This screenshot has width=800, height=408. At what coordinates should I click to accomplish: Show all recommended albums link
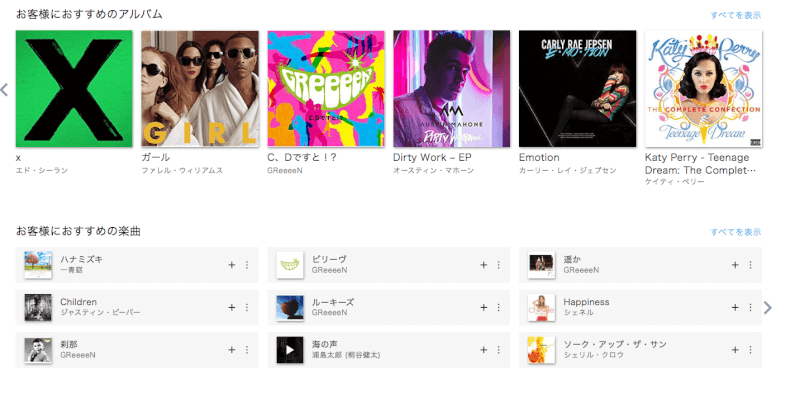pyautogui.click(x=736, y=15)
